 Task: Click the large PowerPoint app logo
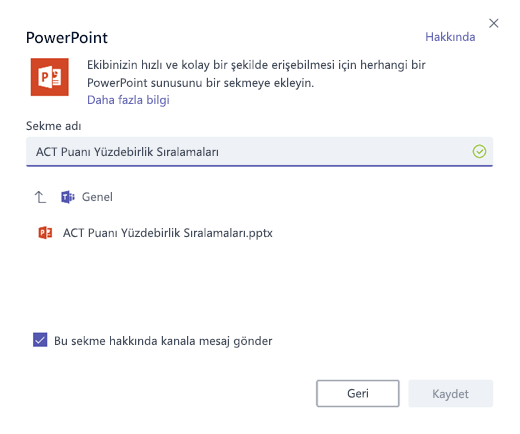[x=50, y=77]
